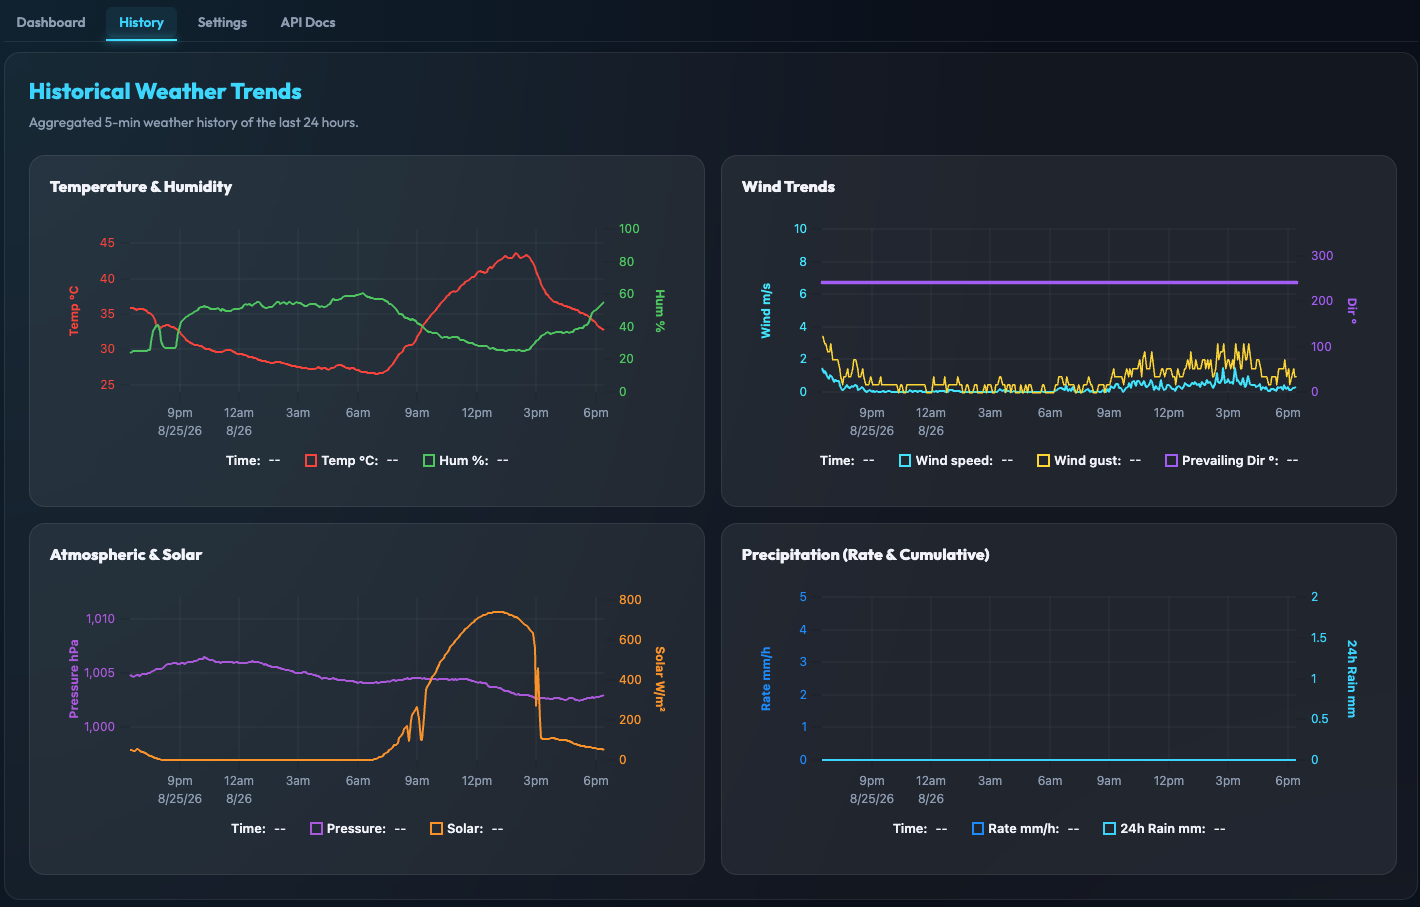Click the Time readout under Temperature chart
The width and height of the screenshot is (1420, 907).
(253, 461)
